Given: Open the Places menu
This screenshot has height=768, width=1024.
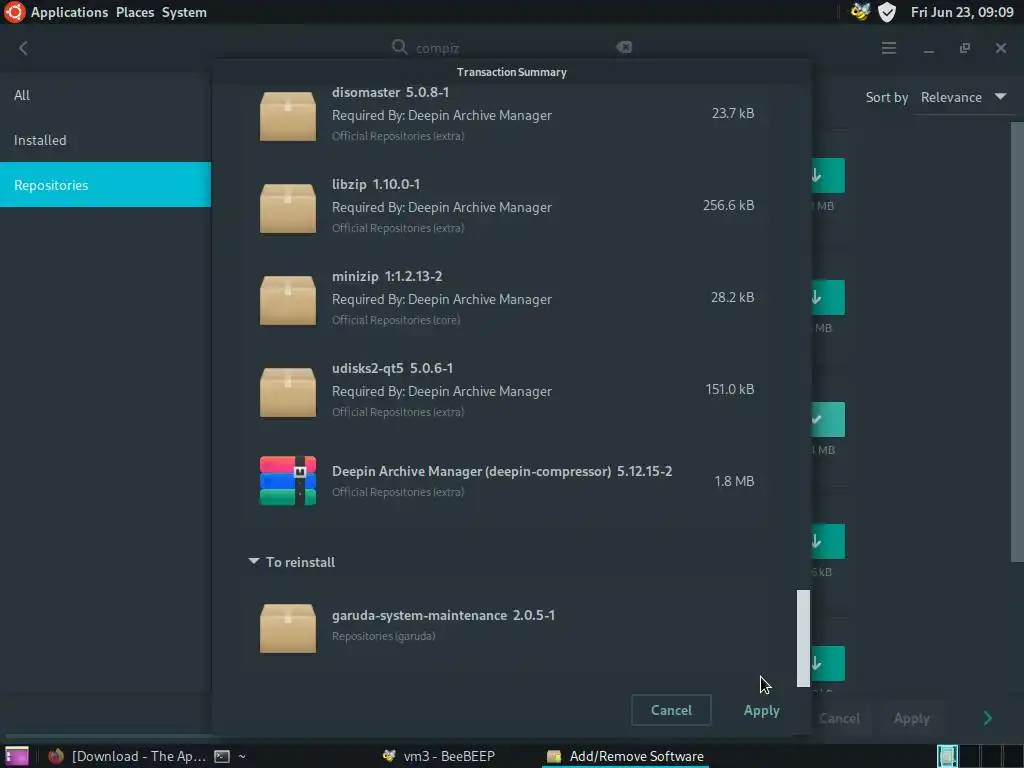Looking at the screenshot, I should coord(135,12).
